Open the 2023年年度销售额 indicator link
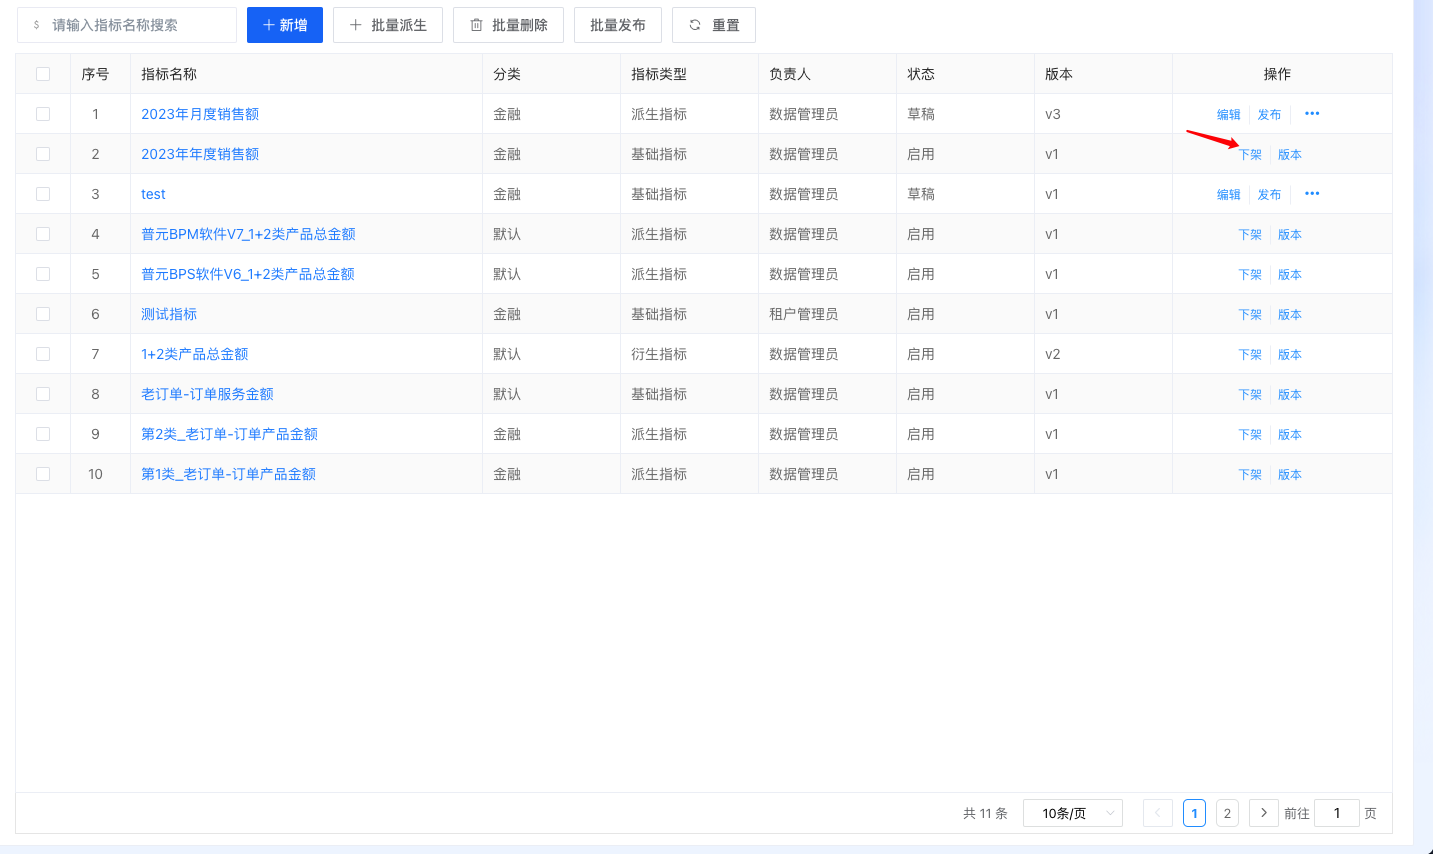Viewport: 1433px width, 854px height. tap(200, 154)
